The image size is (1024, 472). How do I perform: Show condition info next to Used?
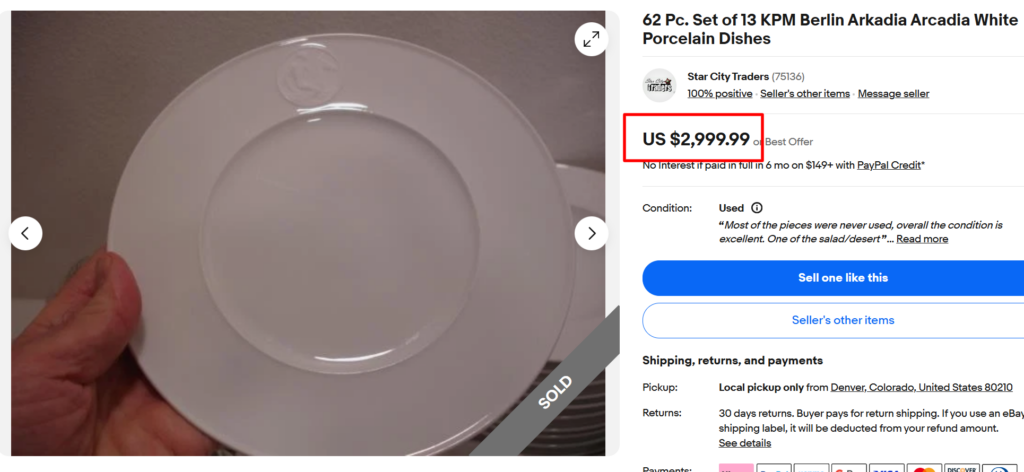[x=756, y=208]
